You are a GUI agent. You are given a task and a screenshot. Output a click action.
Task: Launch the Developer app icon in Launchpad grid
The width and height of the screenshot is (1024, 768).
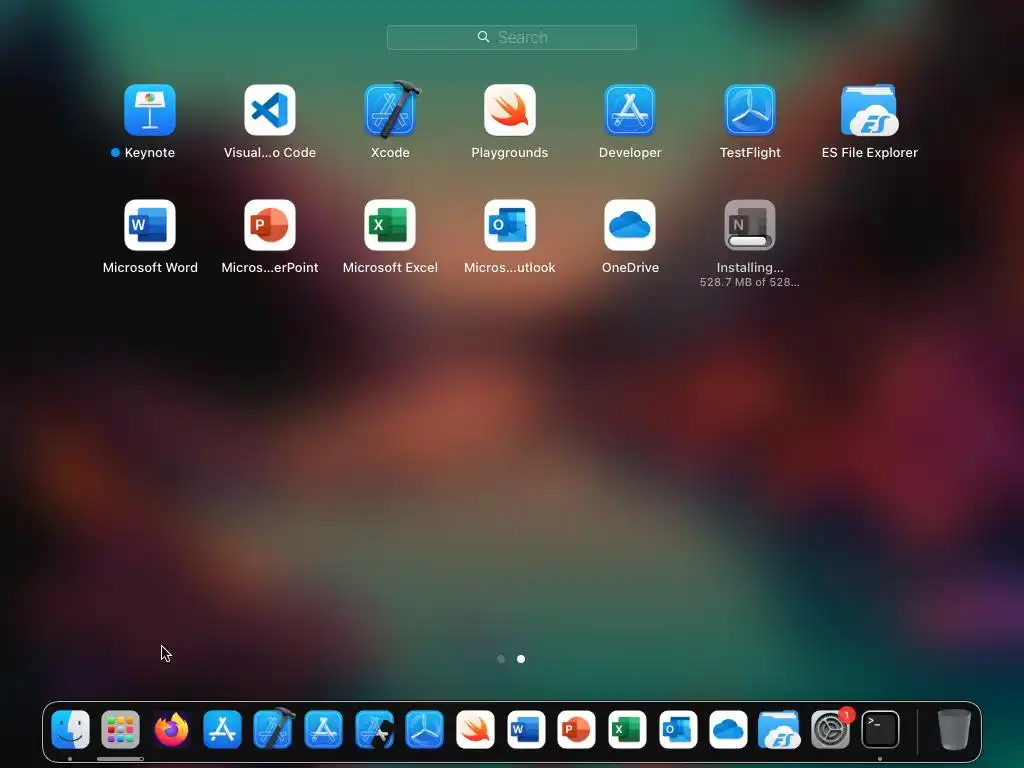pyautogui.click(x=630, y=110)
